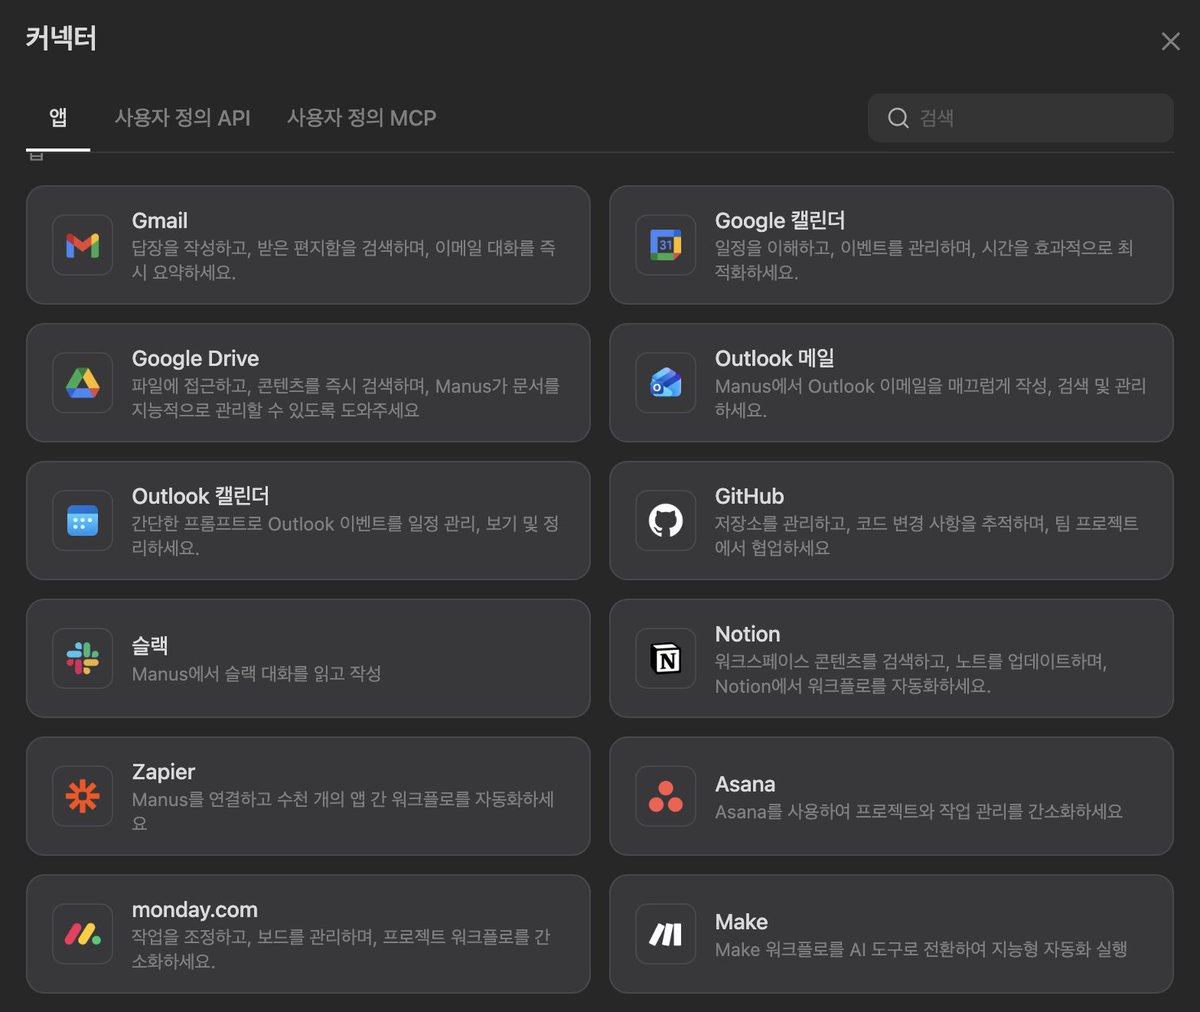Click the Make logo icon

665,935
